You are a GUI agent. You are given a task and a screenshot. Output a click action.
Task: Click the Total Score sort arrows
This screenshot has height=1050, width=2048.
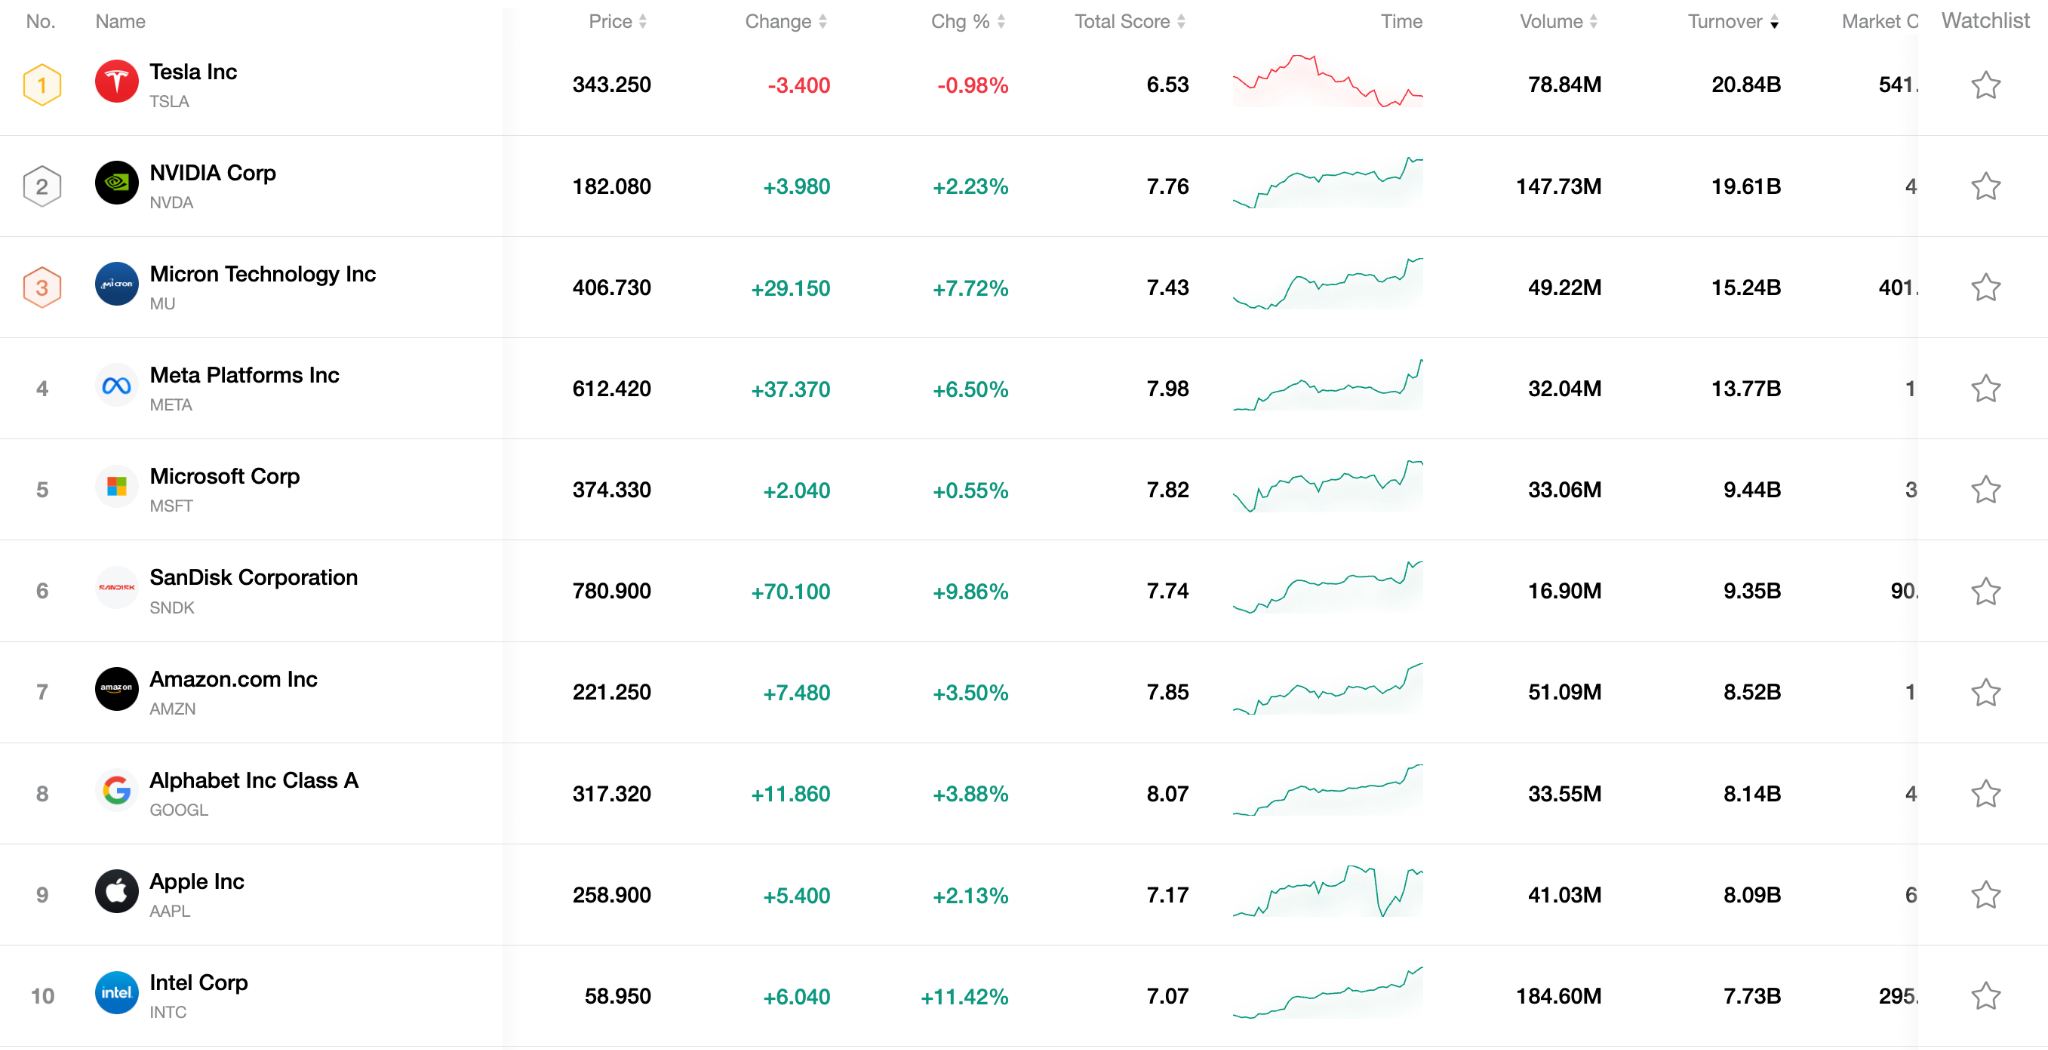(1184, 21)
